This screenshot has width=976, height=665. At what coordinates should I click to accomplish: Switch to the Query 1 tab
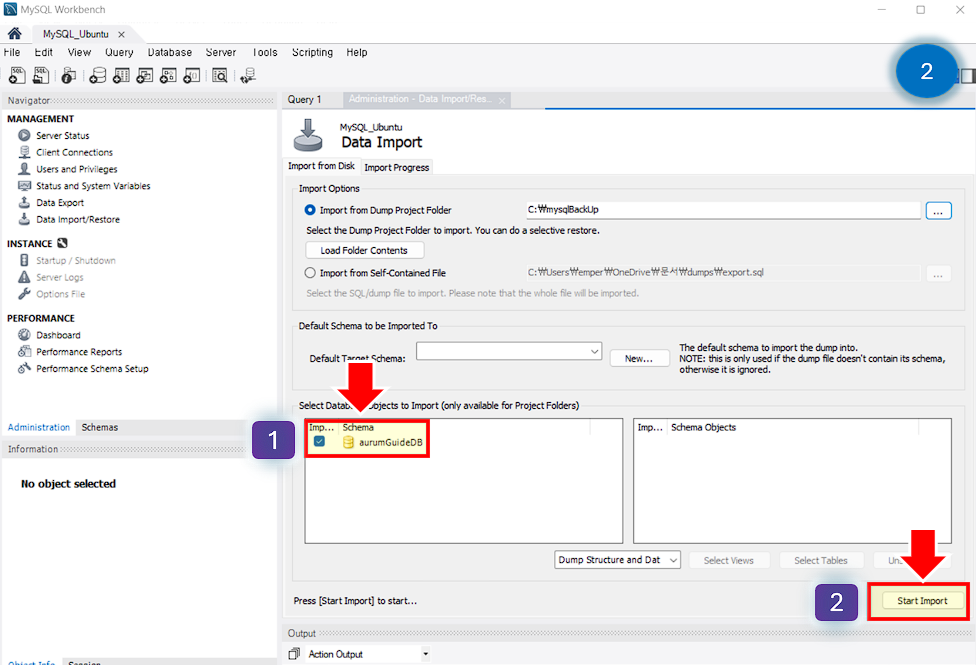304,100
